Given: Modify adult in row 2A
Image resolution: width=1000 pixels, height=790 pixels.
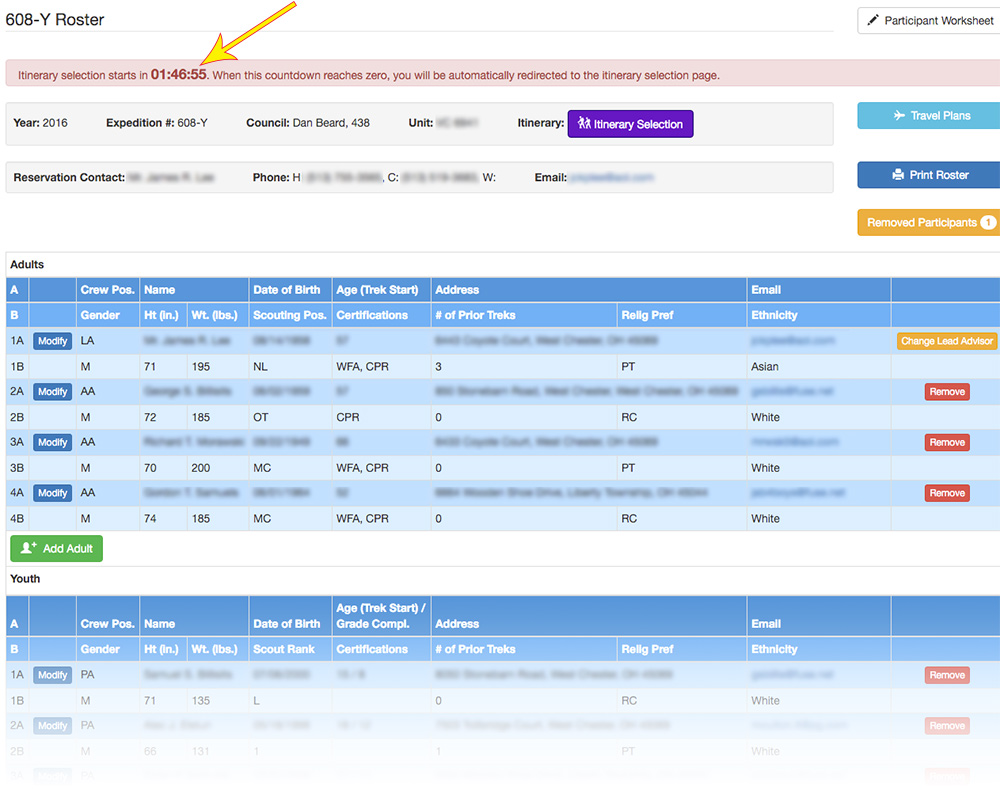Looking at the screenshot, I should tap(52, 391).
